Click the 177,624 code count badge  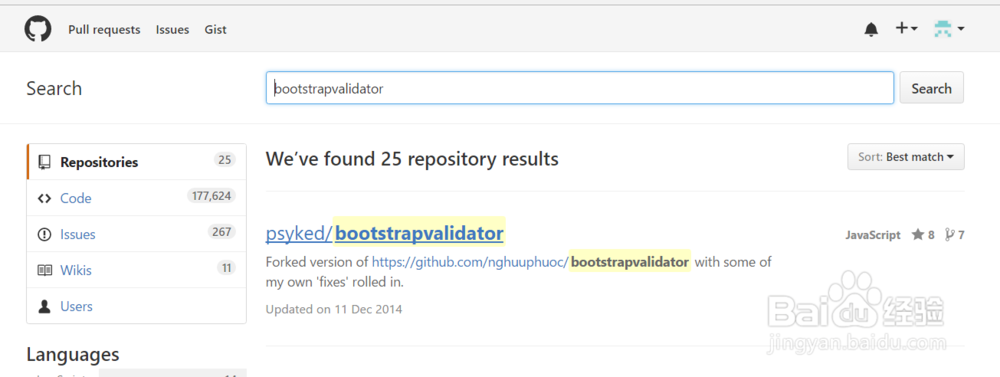coord(211,196)
